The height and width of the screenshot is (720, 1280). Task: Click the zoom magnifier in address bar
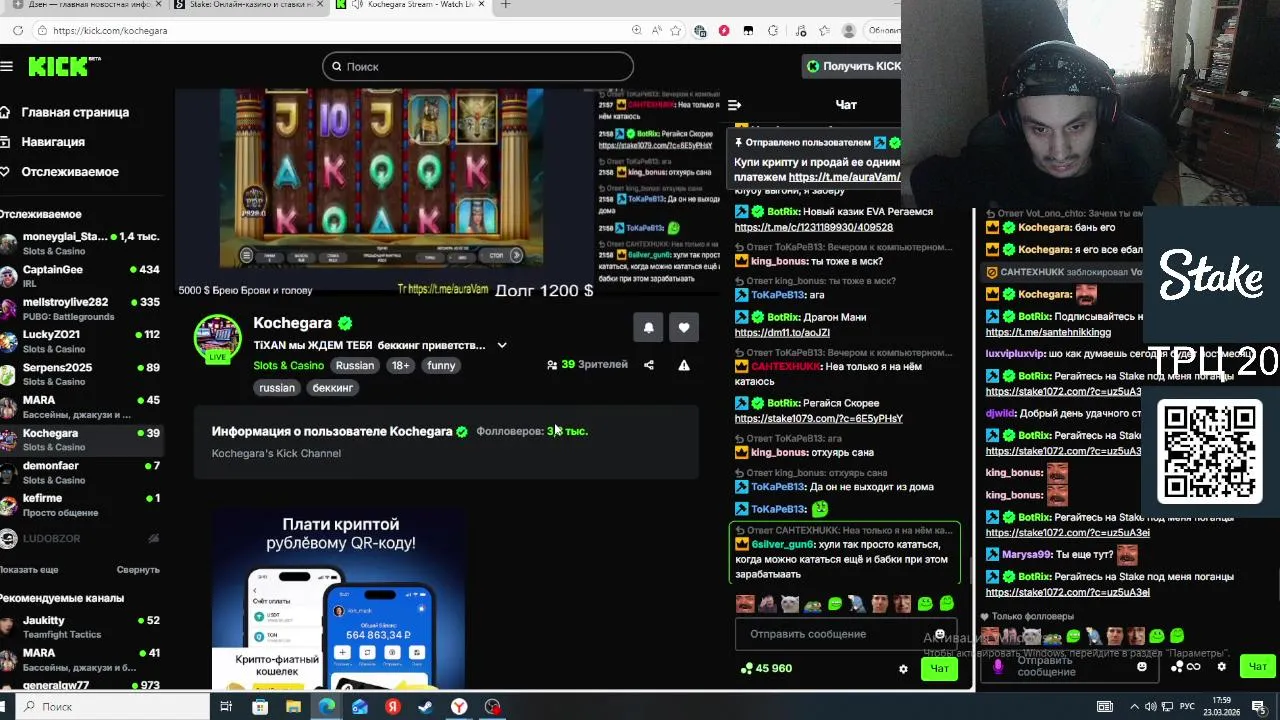point(637,31)
